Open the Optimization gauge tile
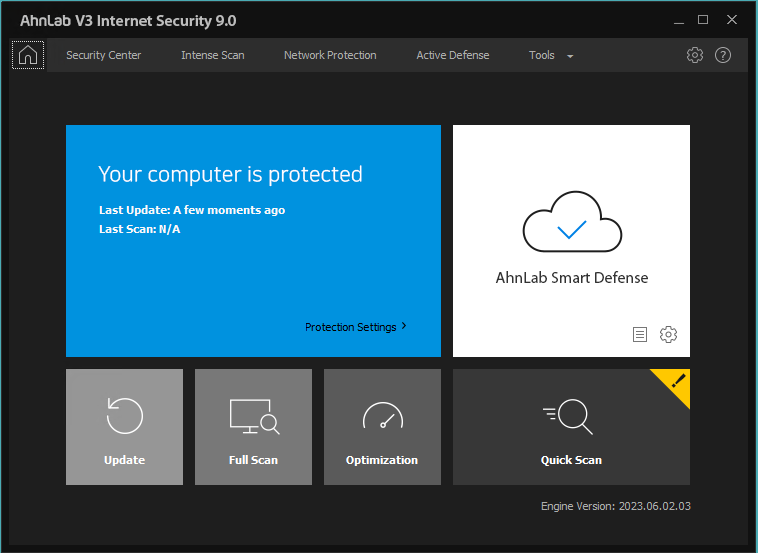758x553 pixels. click(382, 427)
